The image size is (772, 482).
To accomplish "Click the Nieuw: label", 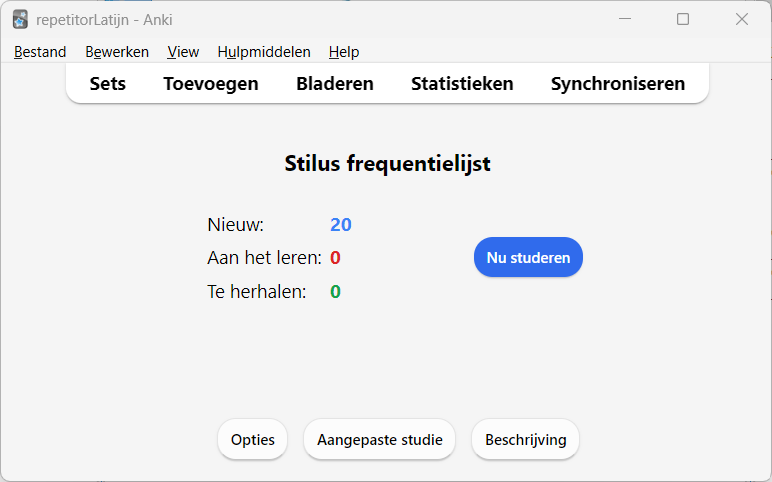I will (235, 225).
